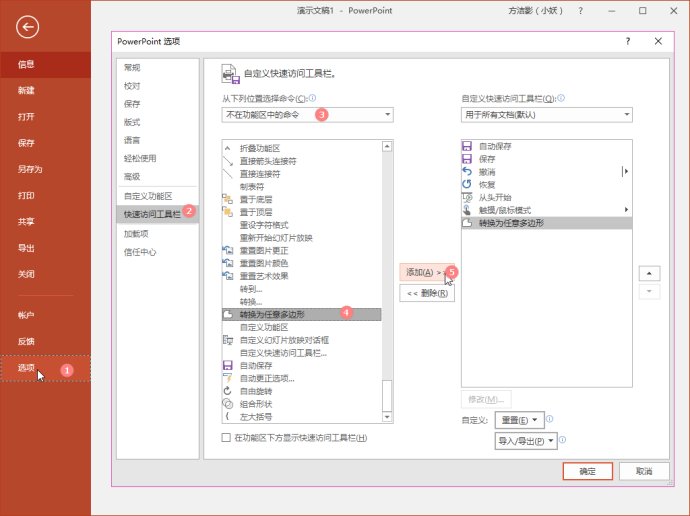Click the info icon beside 从下列位置选择命令
Viewport: 690px width, 516px height.
pyautogui.click(x=312, y=98)
